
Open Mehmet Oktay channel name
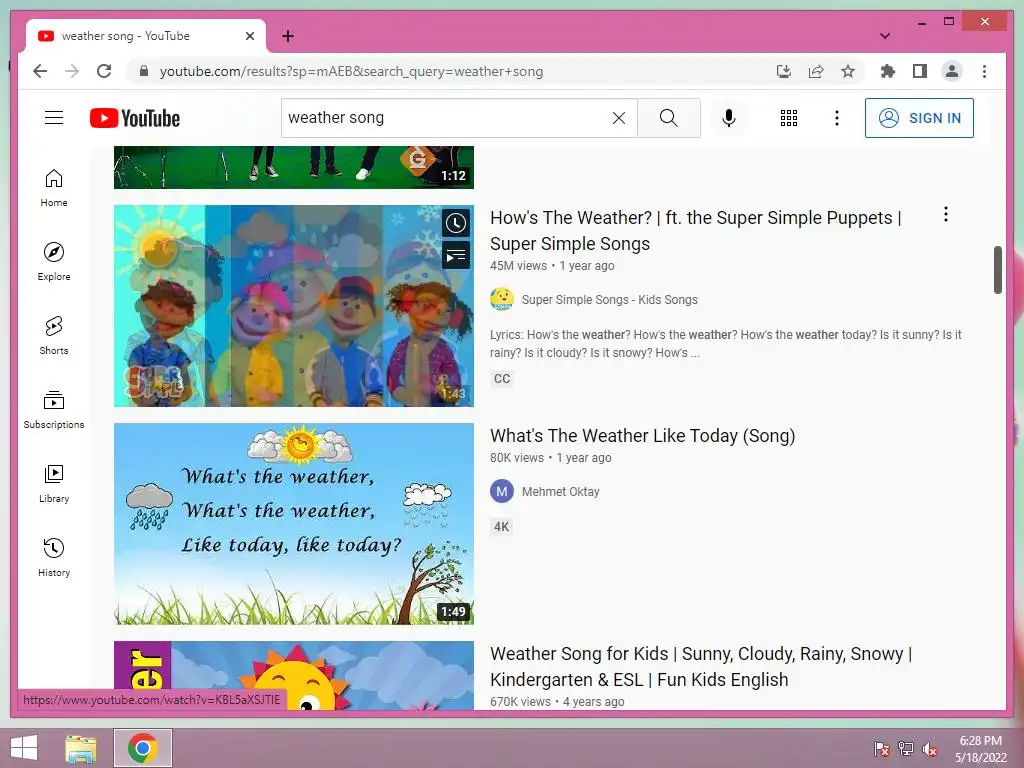(560, 492)
